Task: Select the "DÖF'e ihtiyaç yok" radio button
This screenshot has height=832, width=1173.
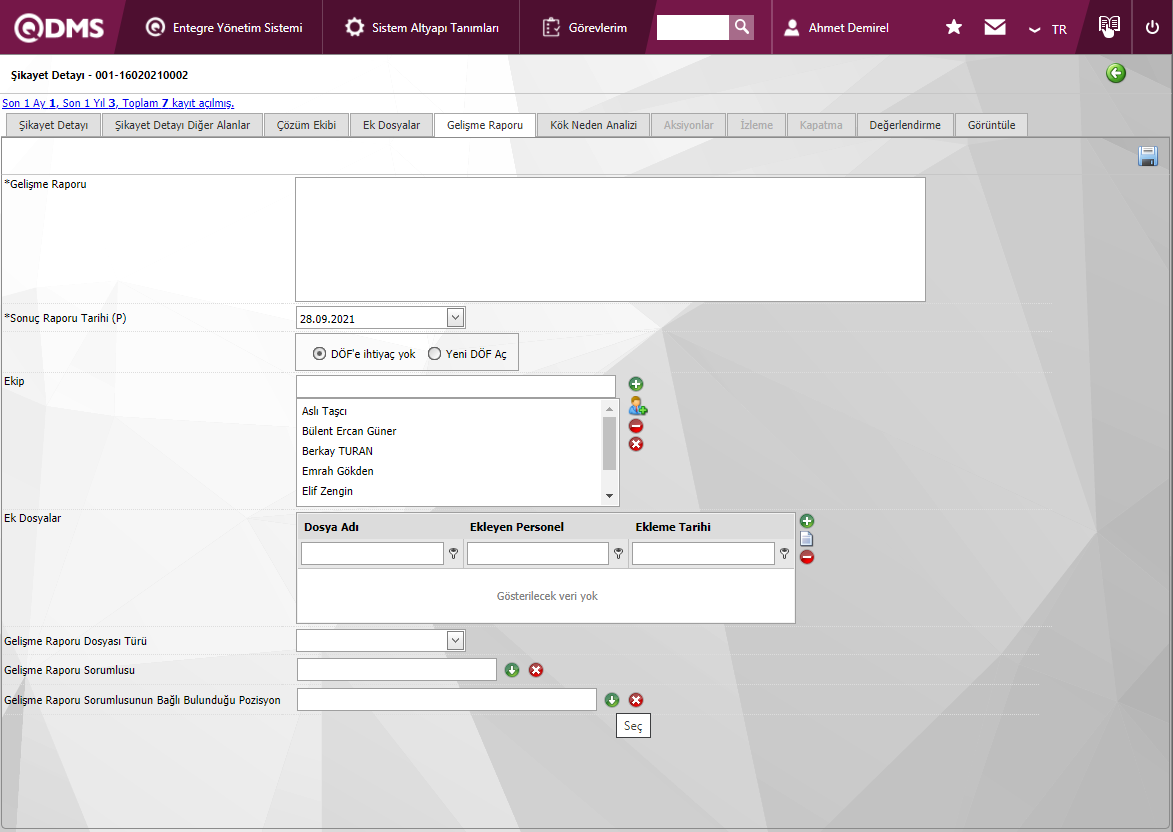Action: [x=319, y=353]
